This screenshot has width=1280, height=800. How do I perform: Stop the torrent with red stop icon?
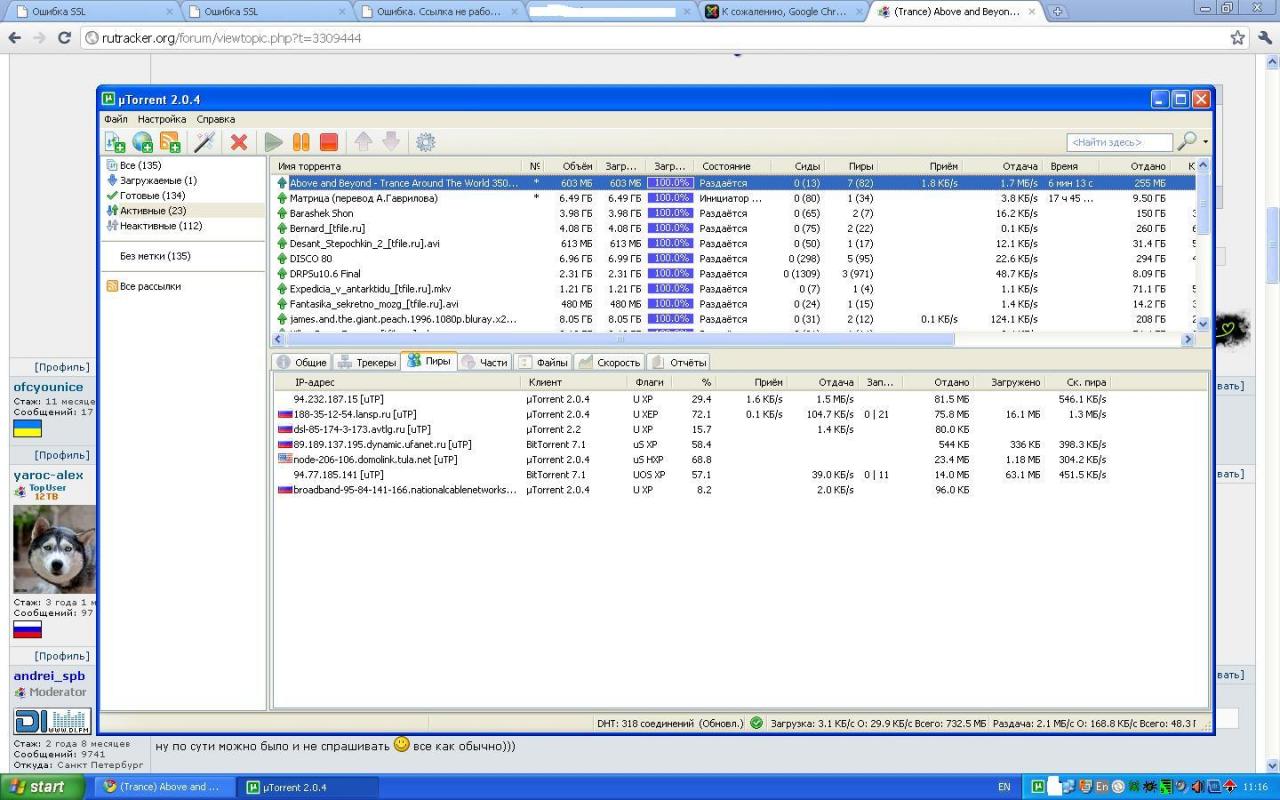pos(328,142)
